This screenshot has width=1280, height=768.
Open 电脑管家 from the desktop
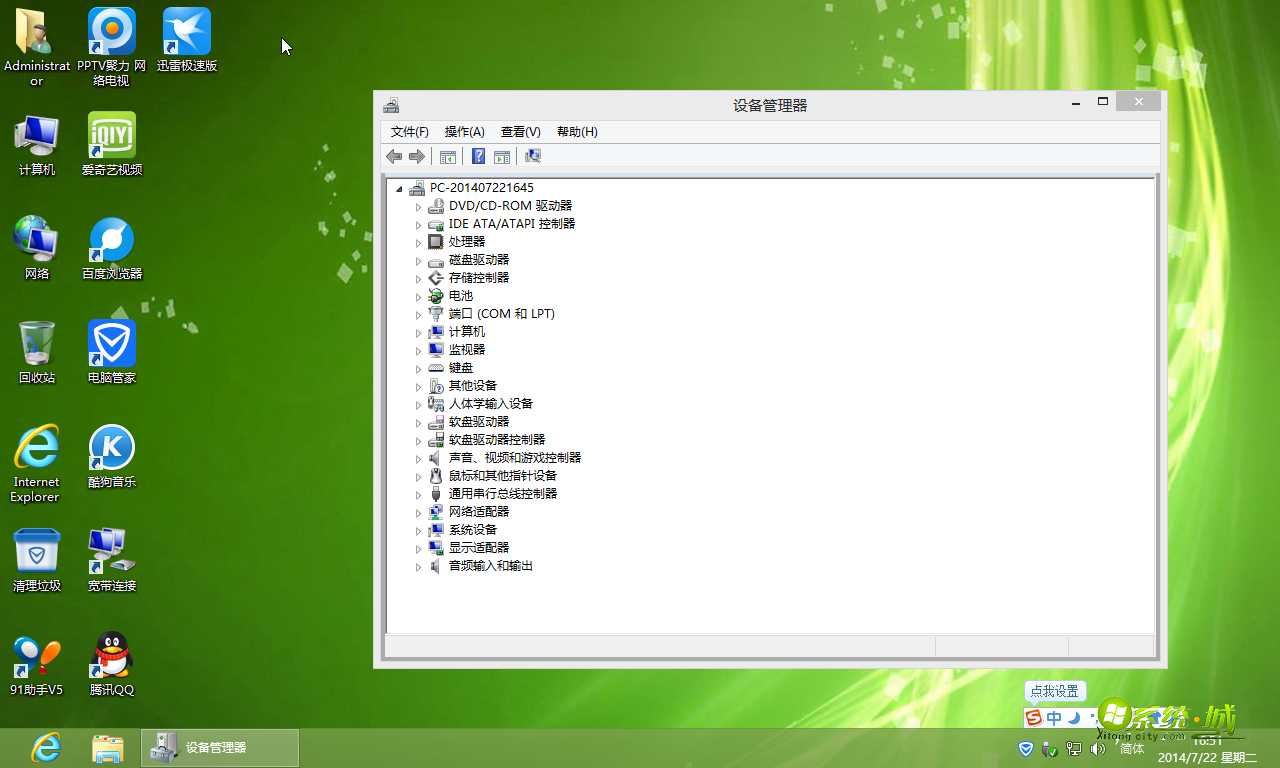(x=110, y=345)
